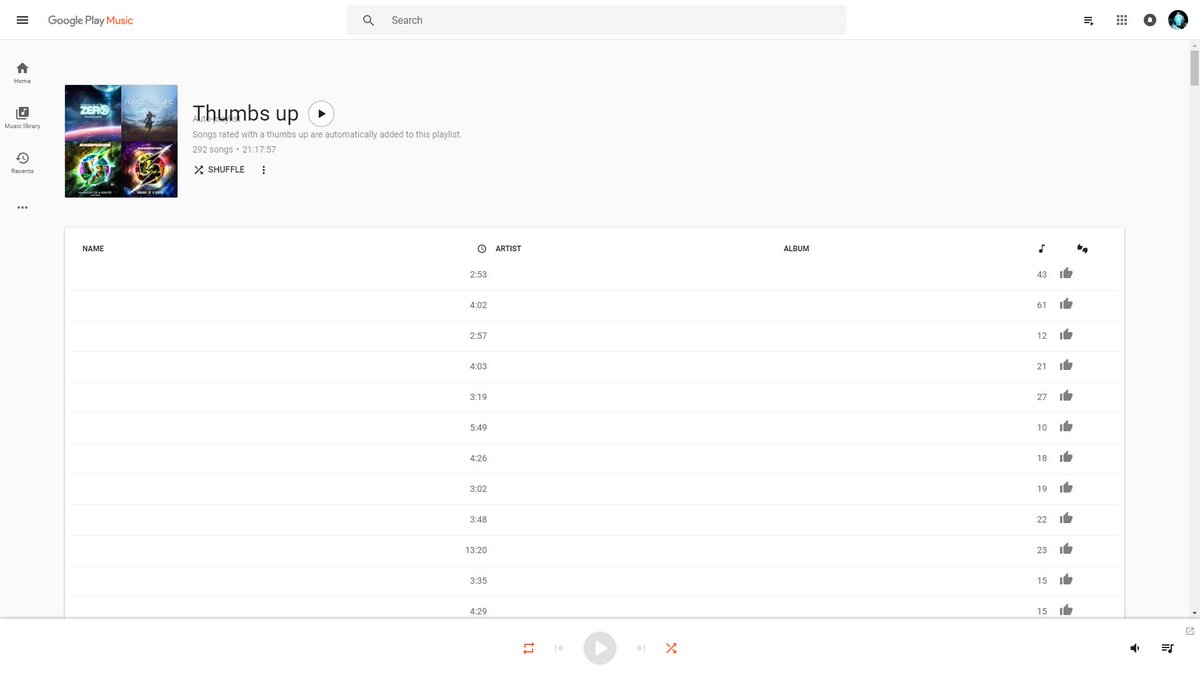Open the Google apps grid
This screenshot has width=1200, height=675.
click(1122, 20)
